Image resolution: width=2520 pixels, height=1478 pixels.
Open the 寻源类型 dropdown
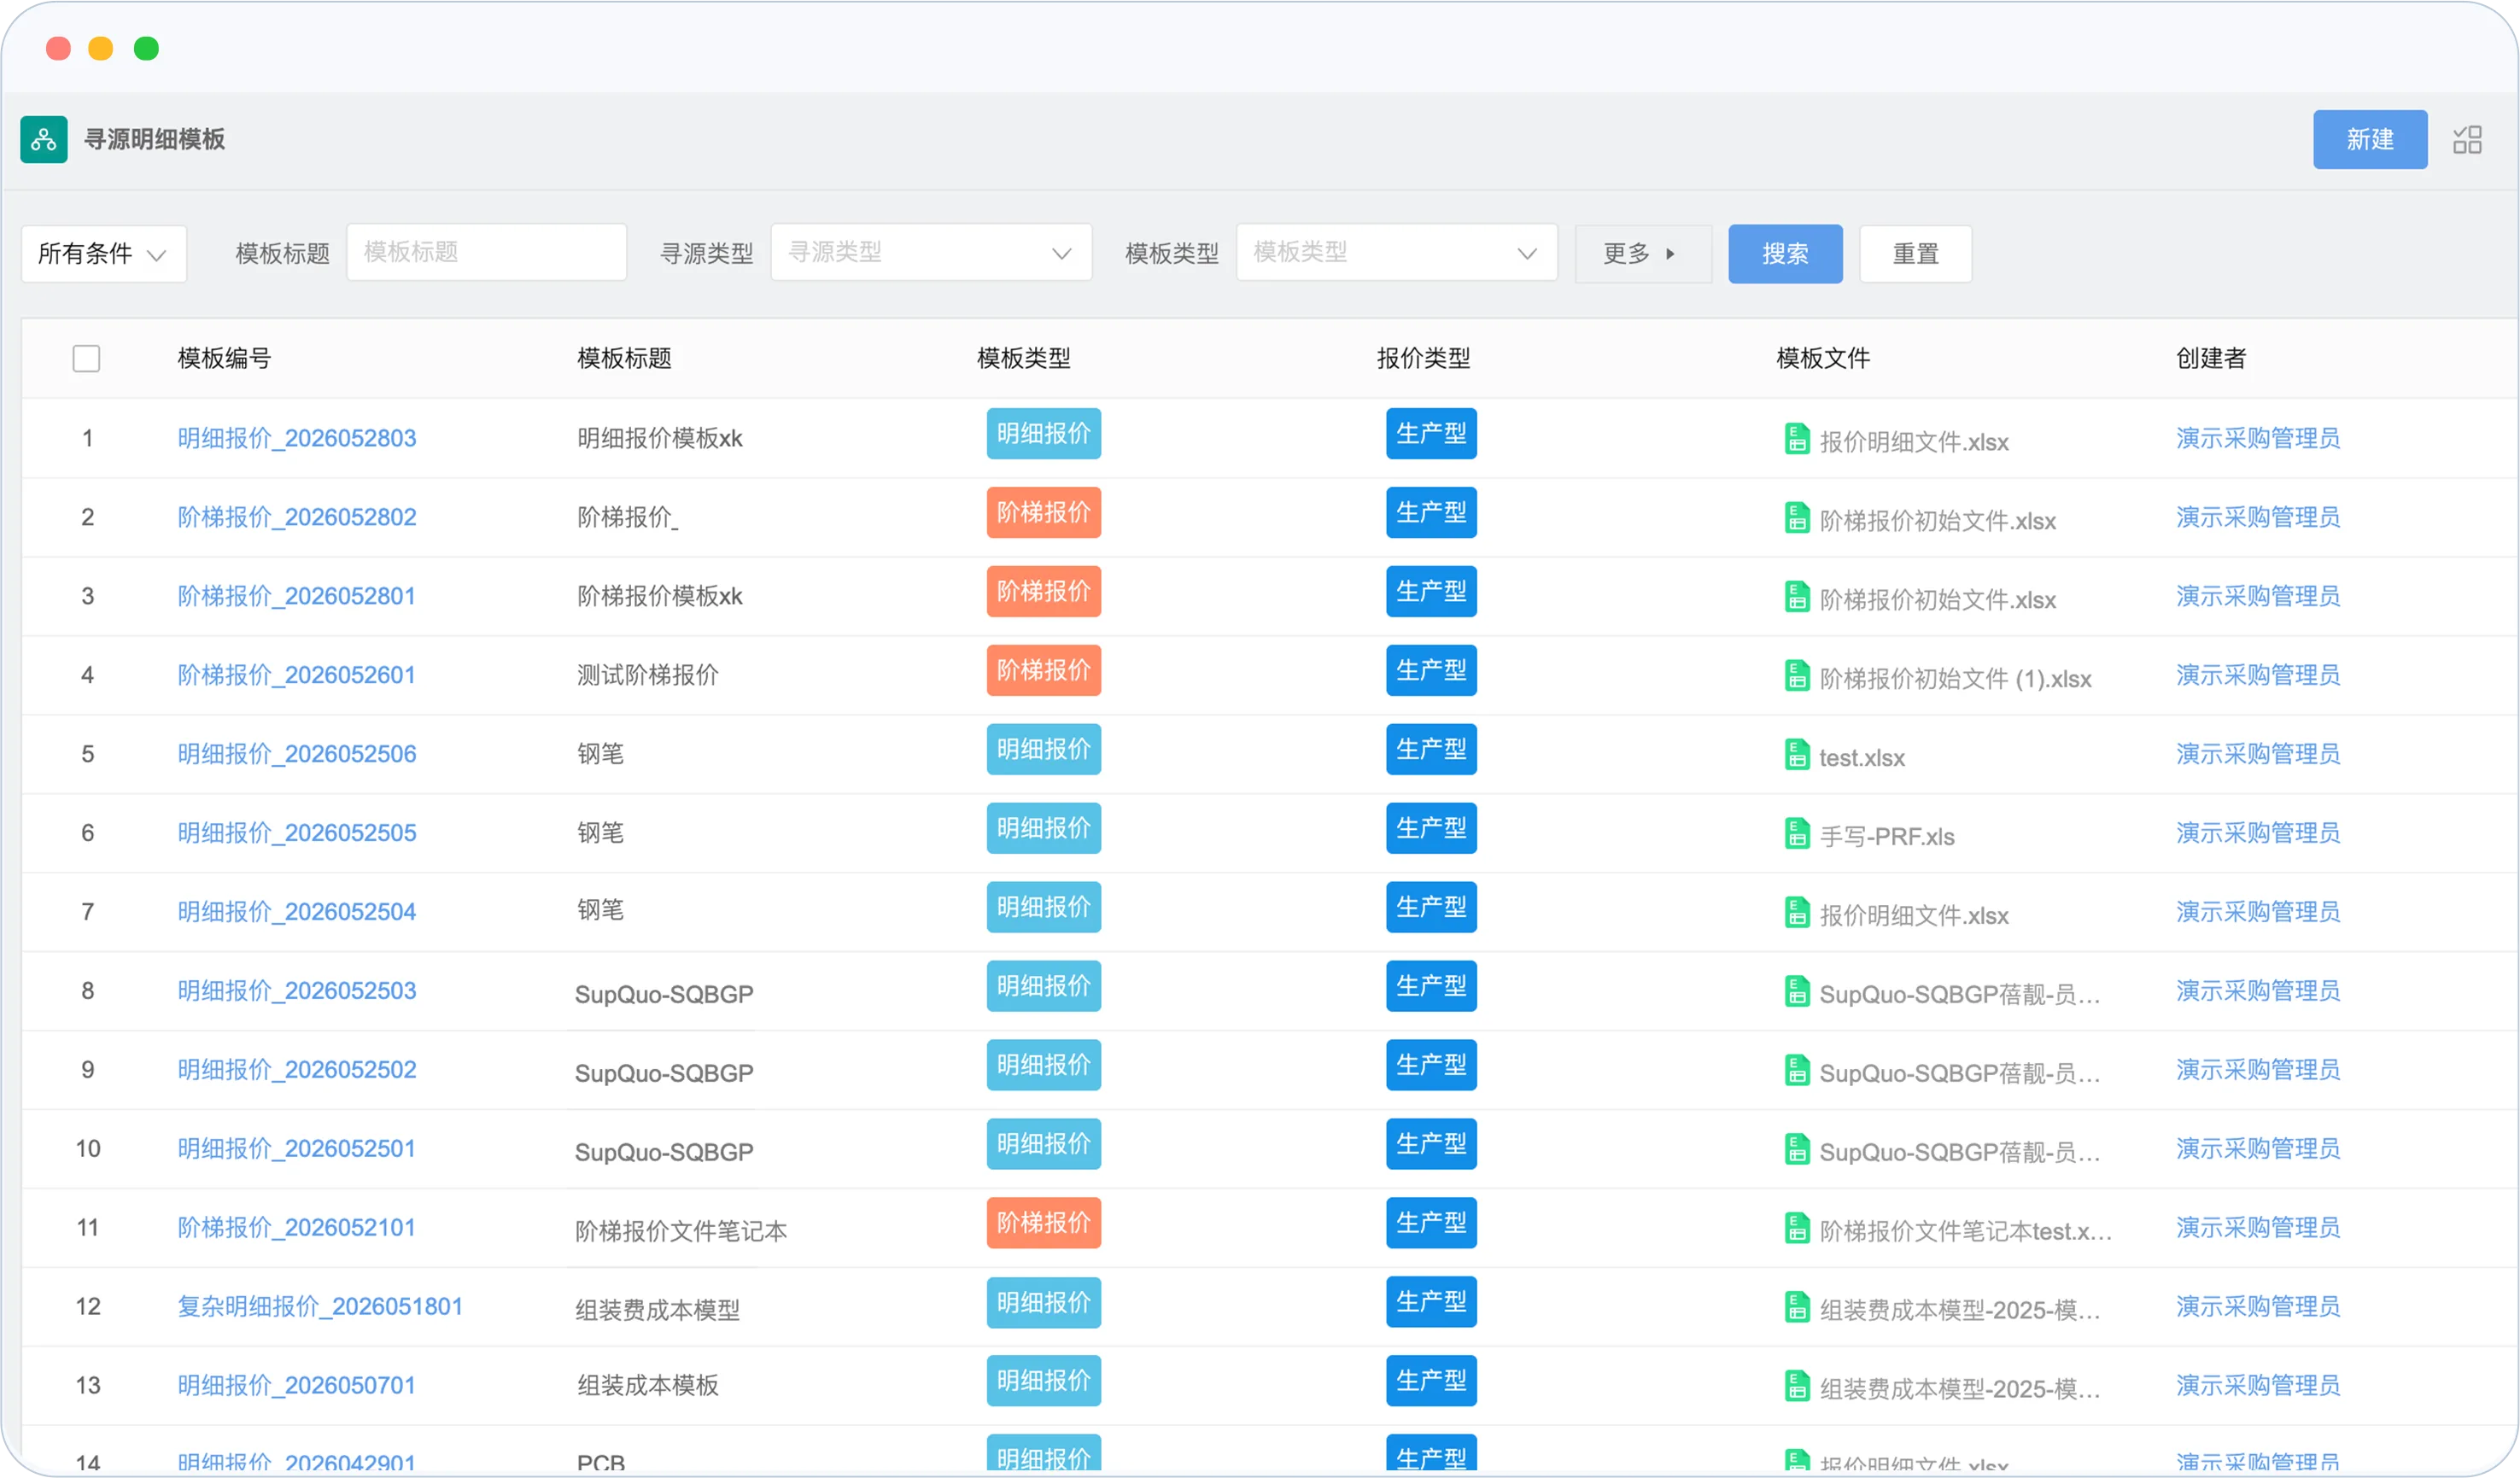[x=931, y=253]
